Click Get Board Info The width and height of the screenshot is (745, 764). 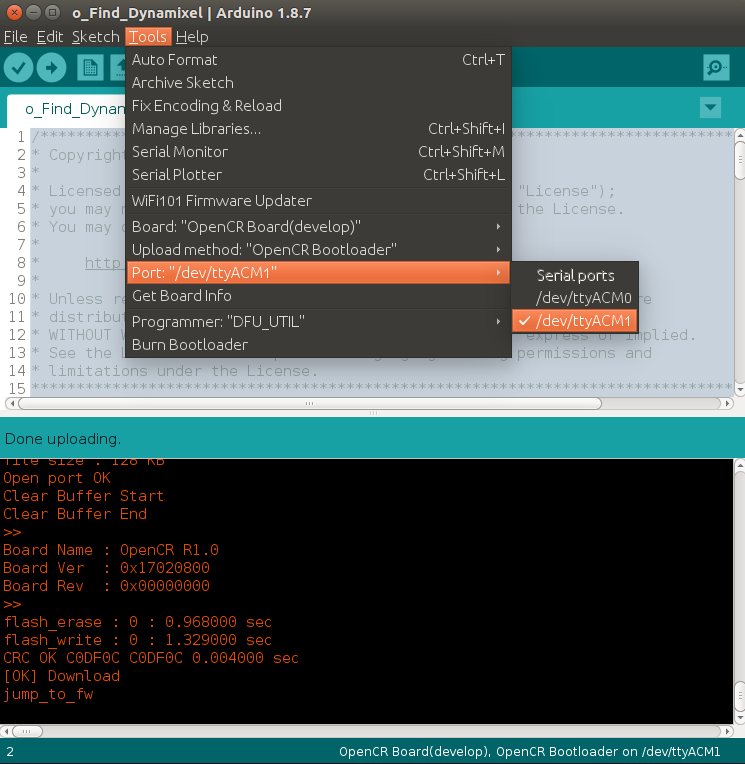pos(182,296)
